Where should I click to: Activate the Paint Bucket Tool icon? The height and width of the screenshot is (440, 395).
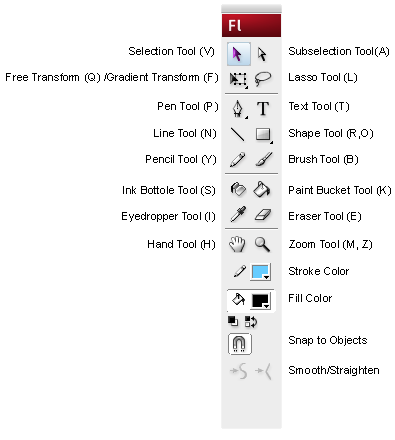coord(262,189)
